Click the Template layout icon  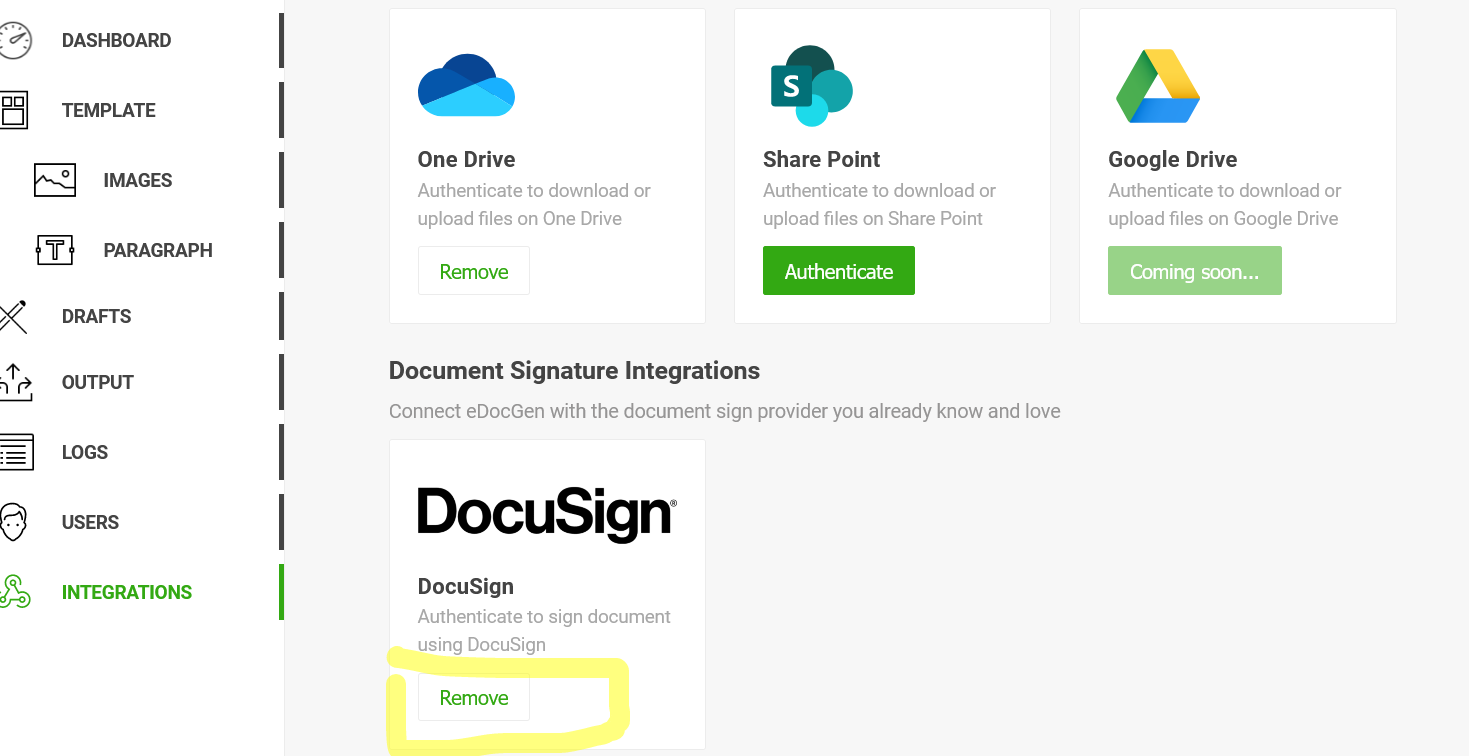[14, 110]
